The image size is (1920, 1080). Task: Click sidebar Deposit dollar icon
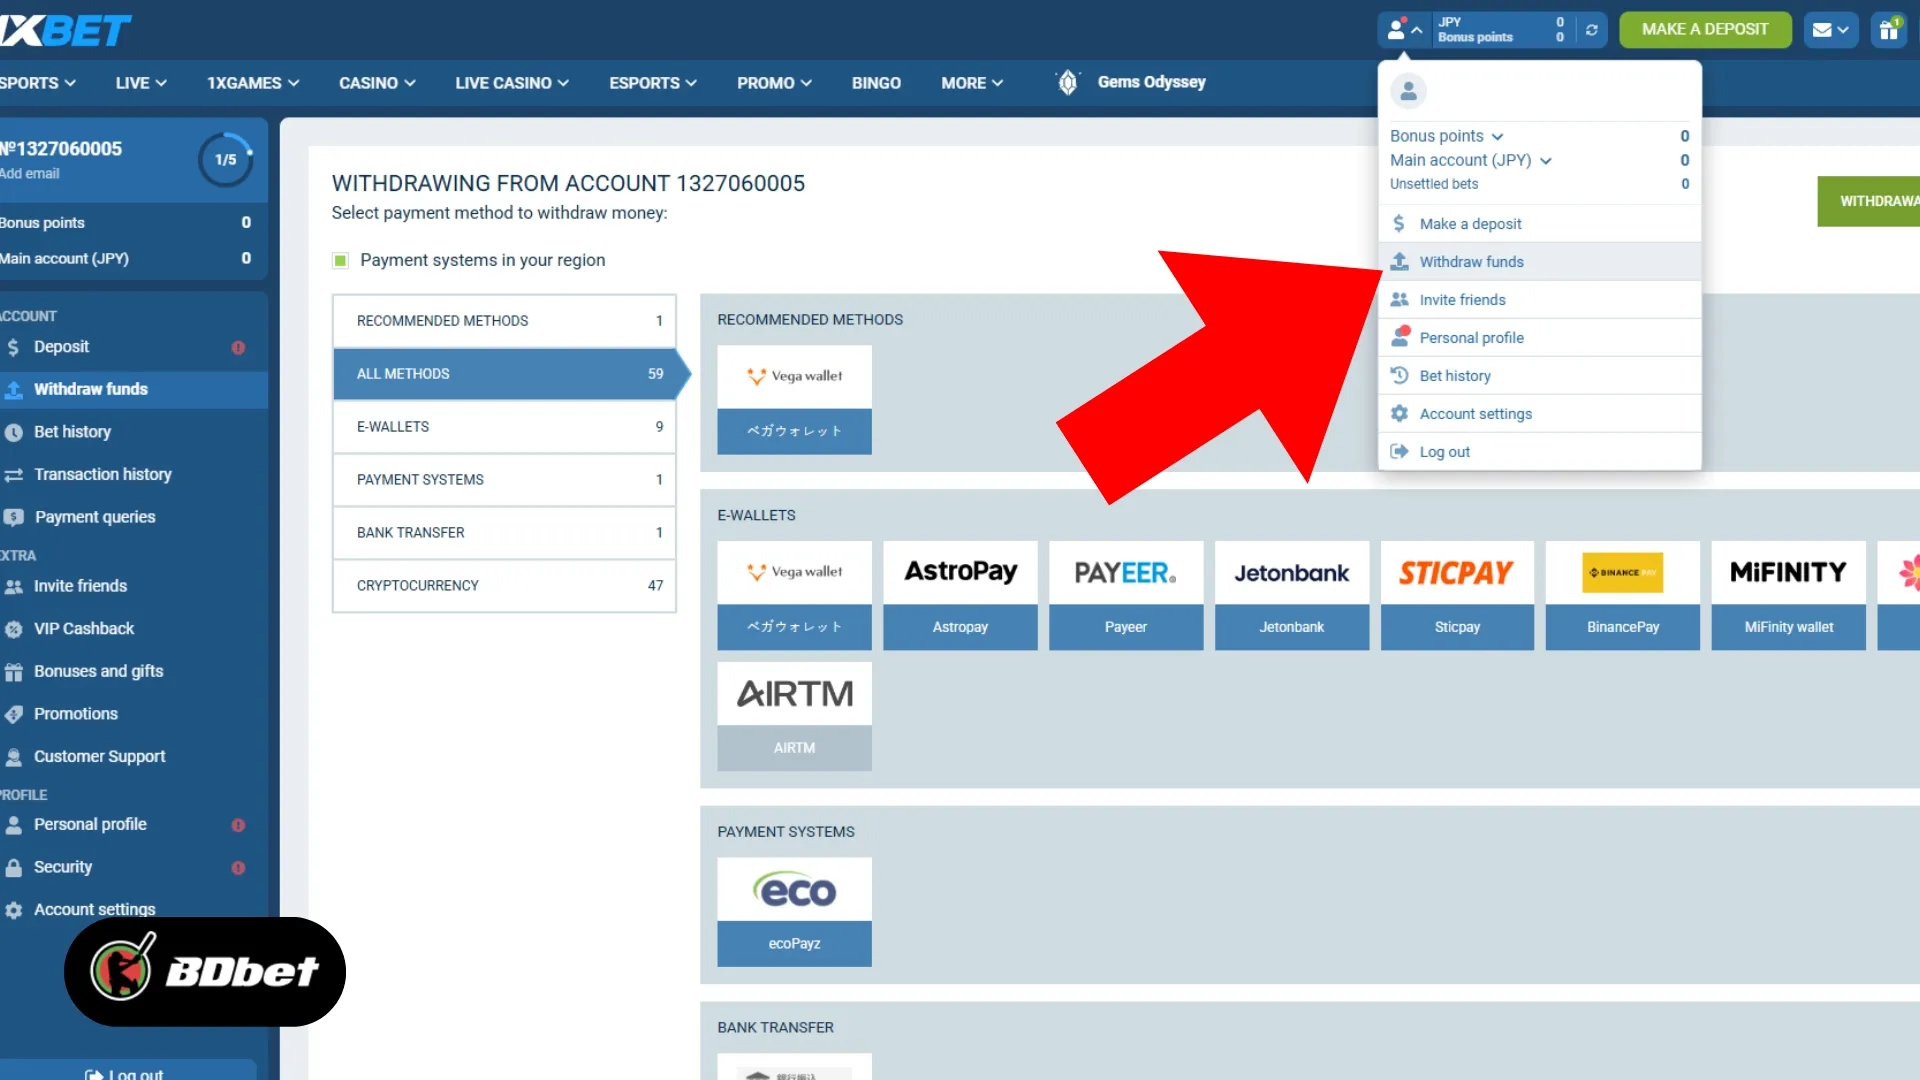coord(13,347)
